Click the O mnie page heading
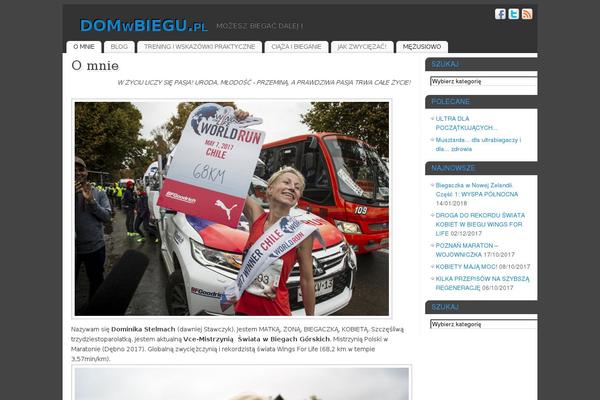This screenshot has width=600, height=400. pyautogui.click(x=95, y=66)
